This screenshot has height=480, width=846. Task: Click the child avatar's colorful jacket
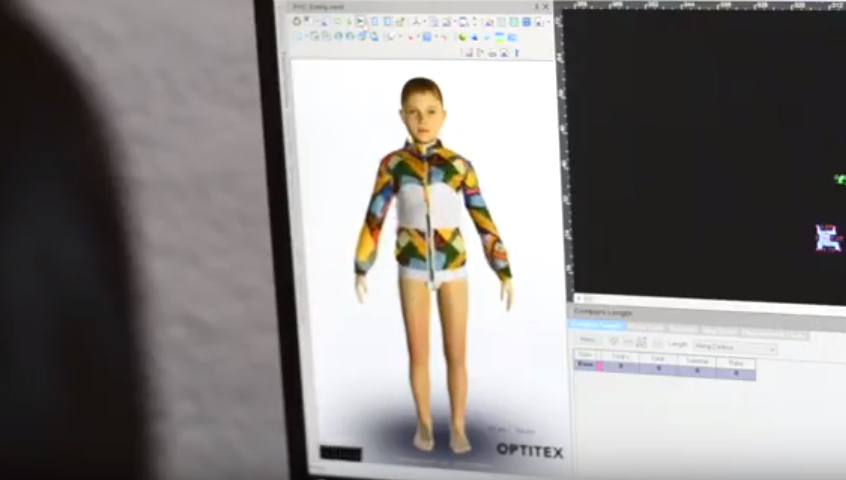point(432,208)
